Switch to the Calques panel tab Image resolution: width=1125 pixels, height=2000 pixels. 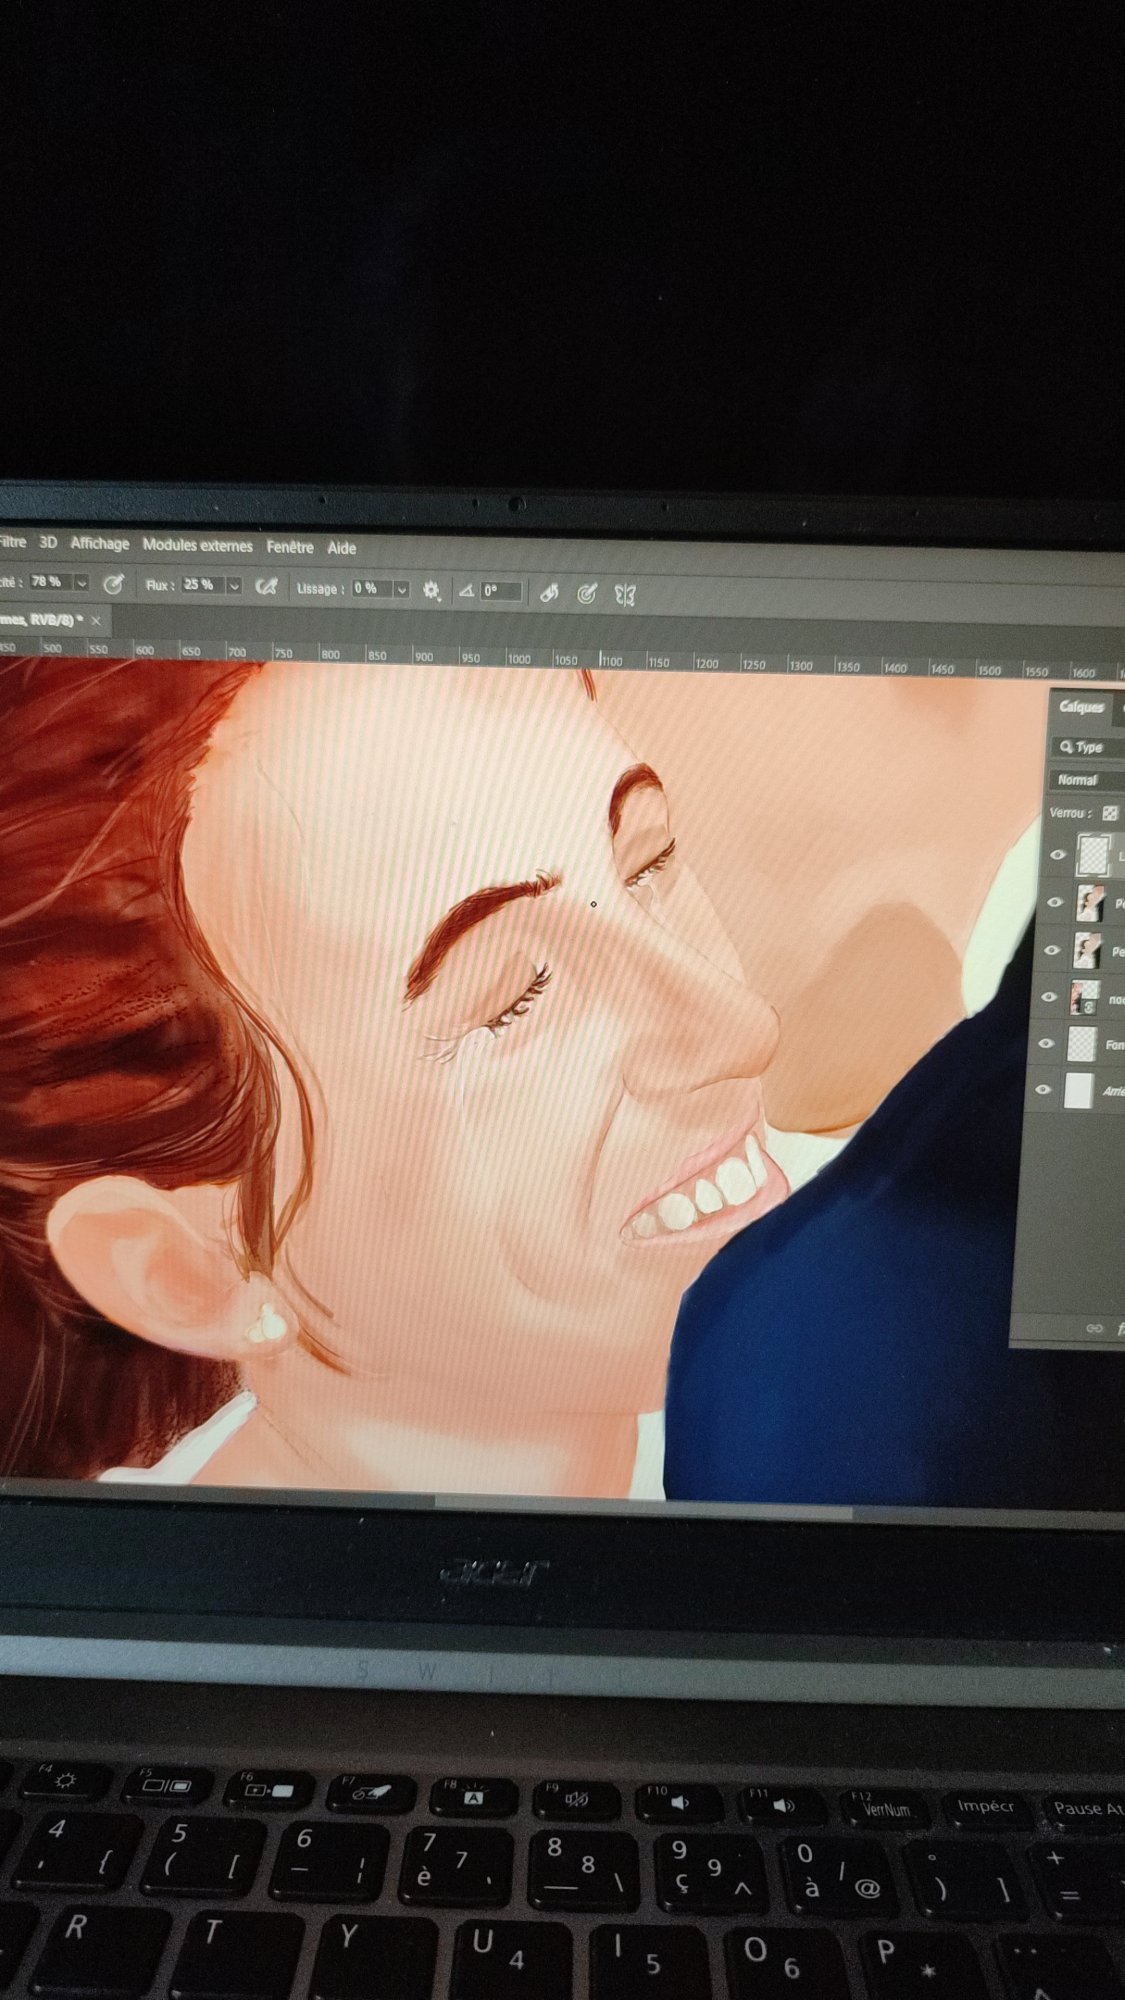[x=1081, y=707]
